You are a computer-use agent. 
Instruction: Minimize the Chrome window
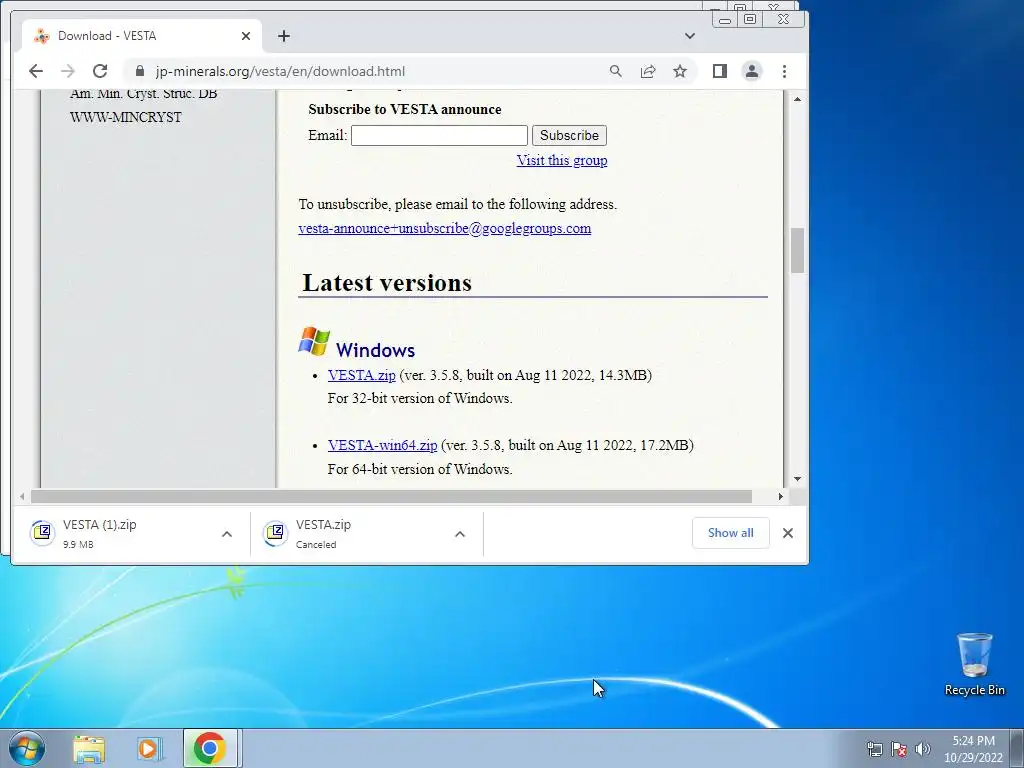pyautogui.click(x=724, y=20)
